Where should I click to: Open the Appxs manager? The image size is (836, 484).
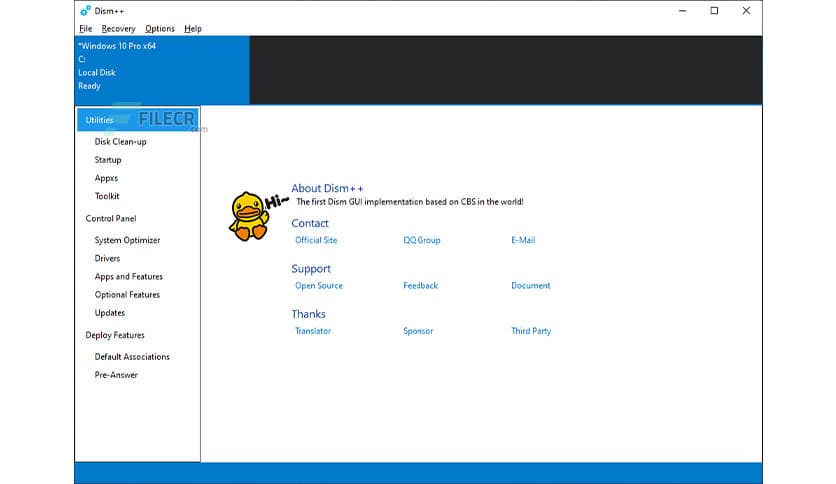pyautogui.click(x=106, y=178)
